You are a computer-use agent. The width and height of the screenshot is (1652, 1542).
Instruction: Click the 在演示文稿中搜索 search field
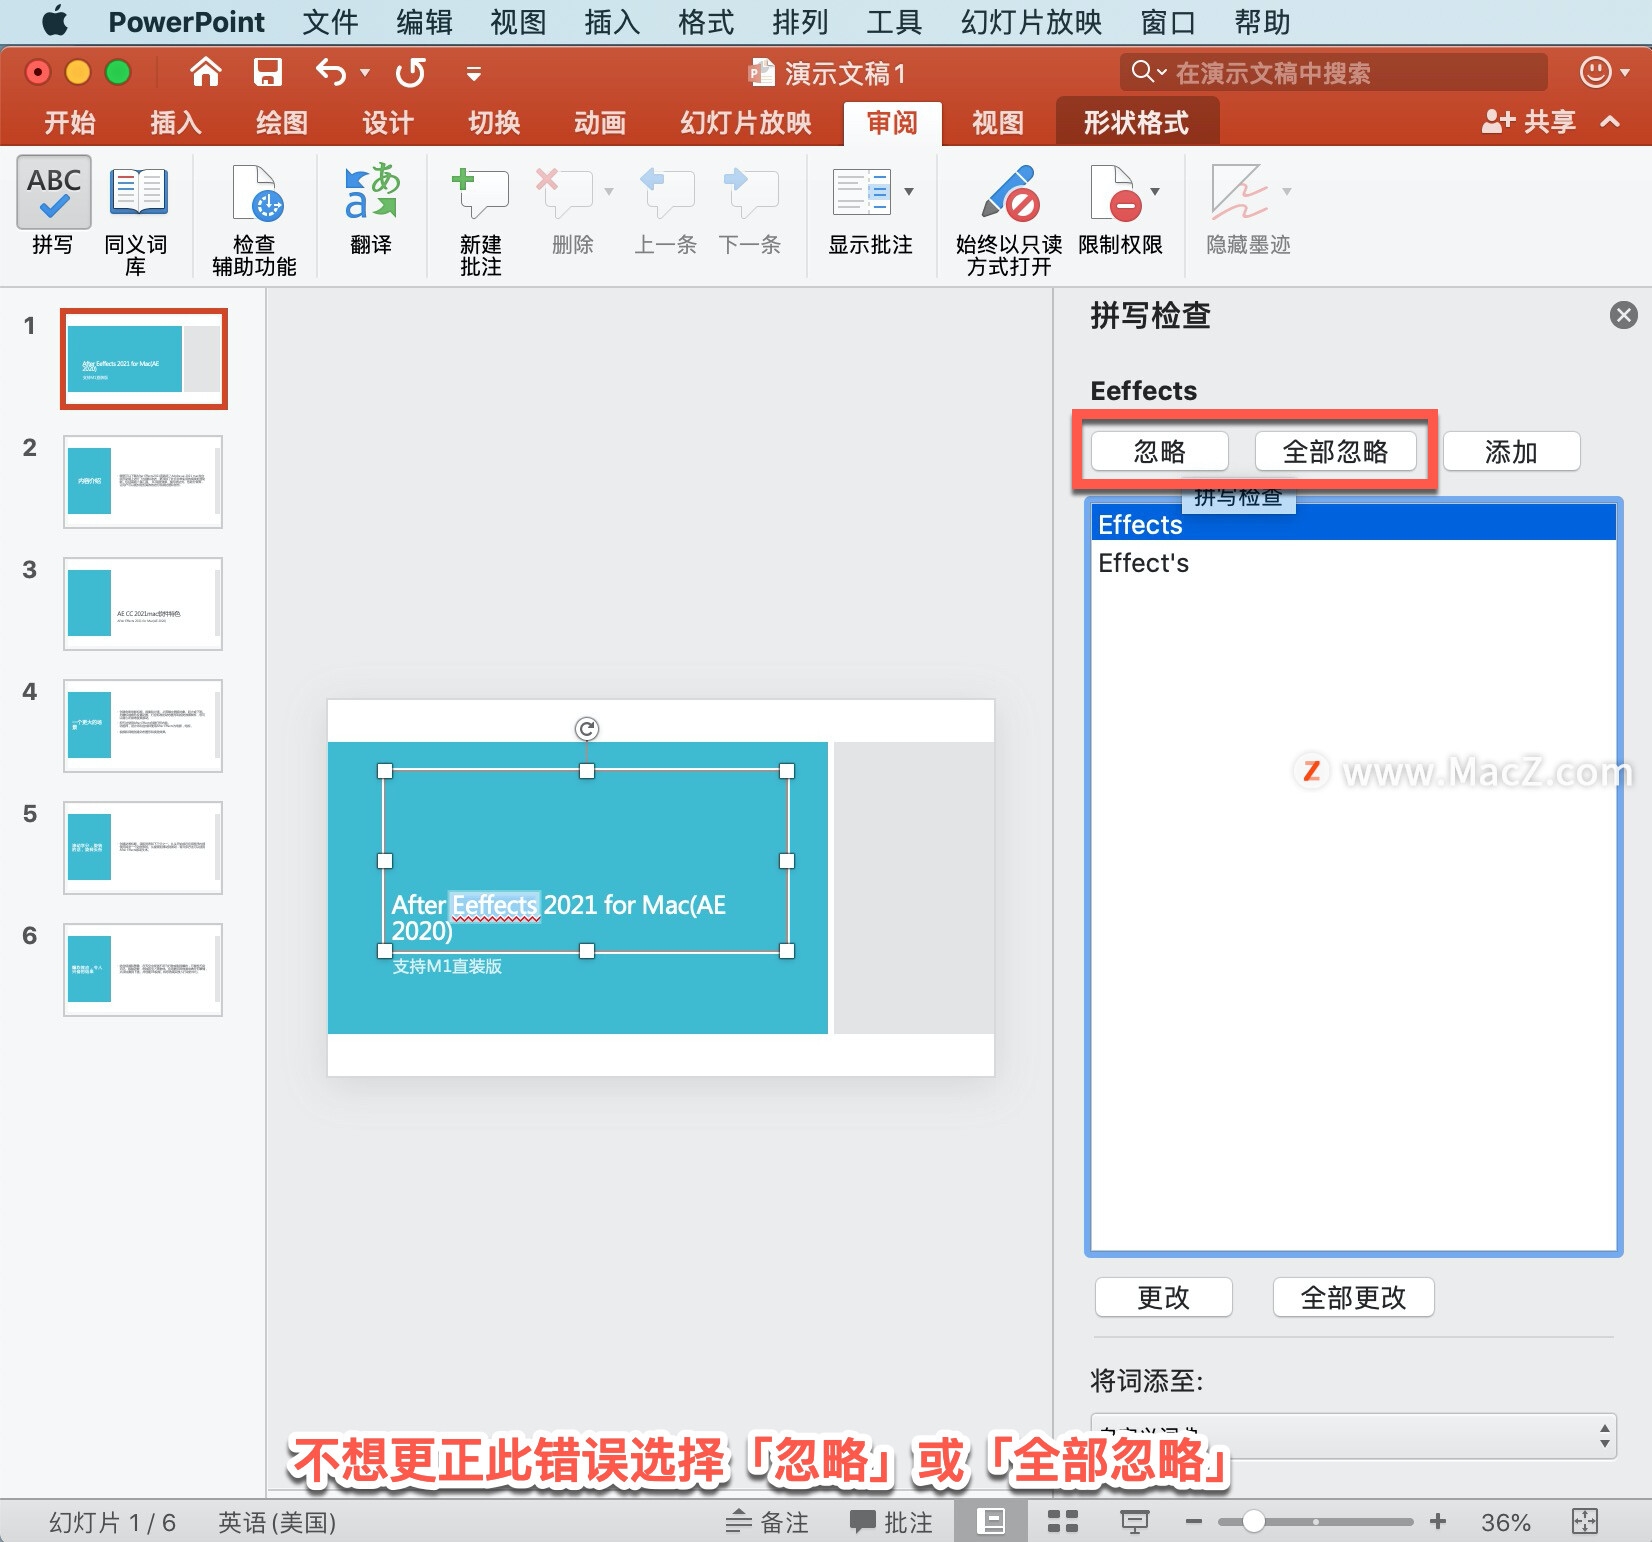(1334, 72)
